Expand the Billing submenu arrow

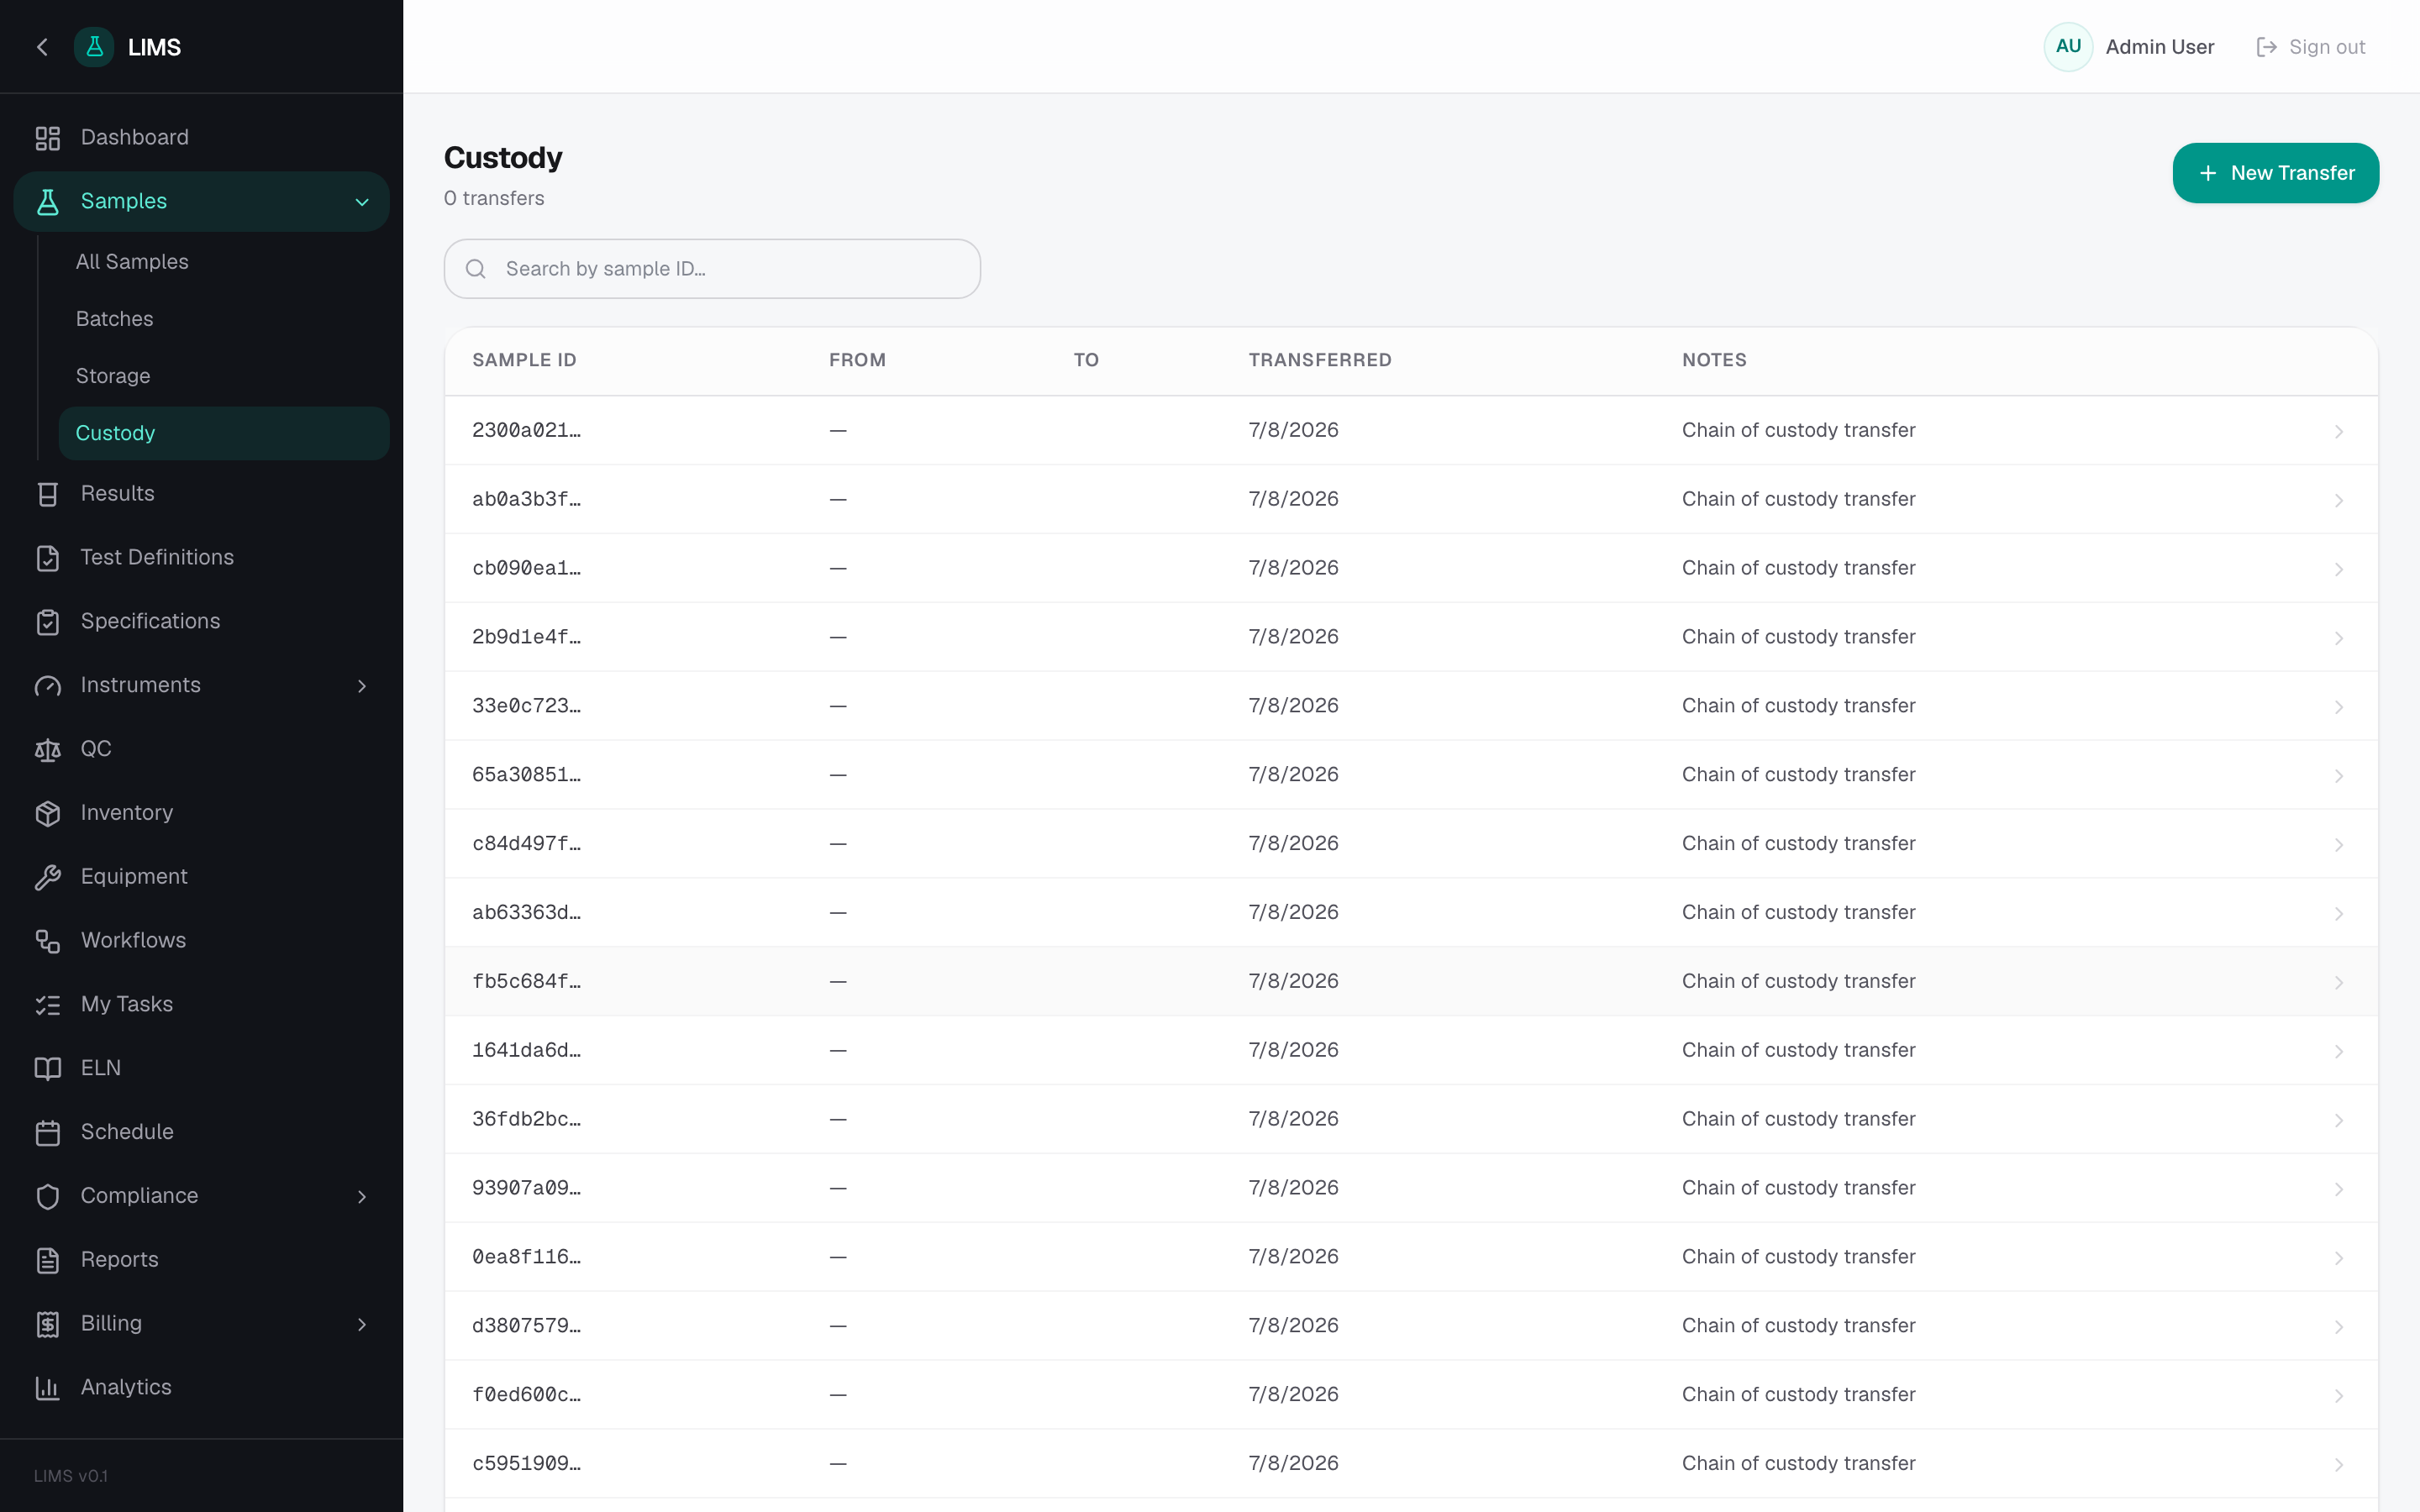362,1325
